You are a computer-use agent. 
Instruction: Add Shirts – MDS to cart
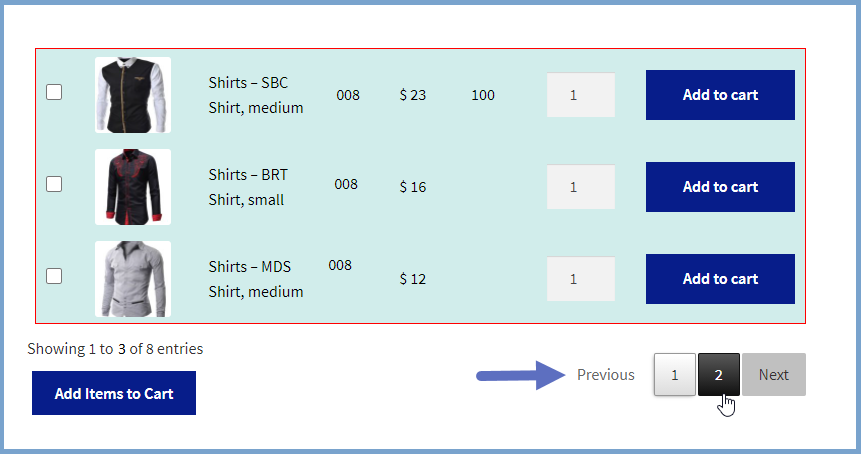(720, 279)
